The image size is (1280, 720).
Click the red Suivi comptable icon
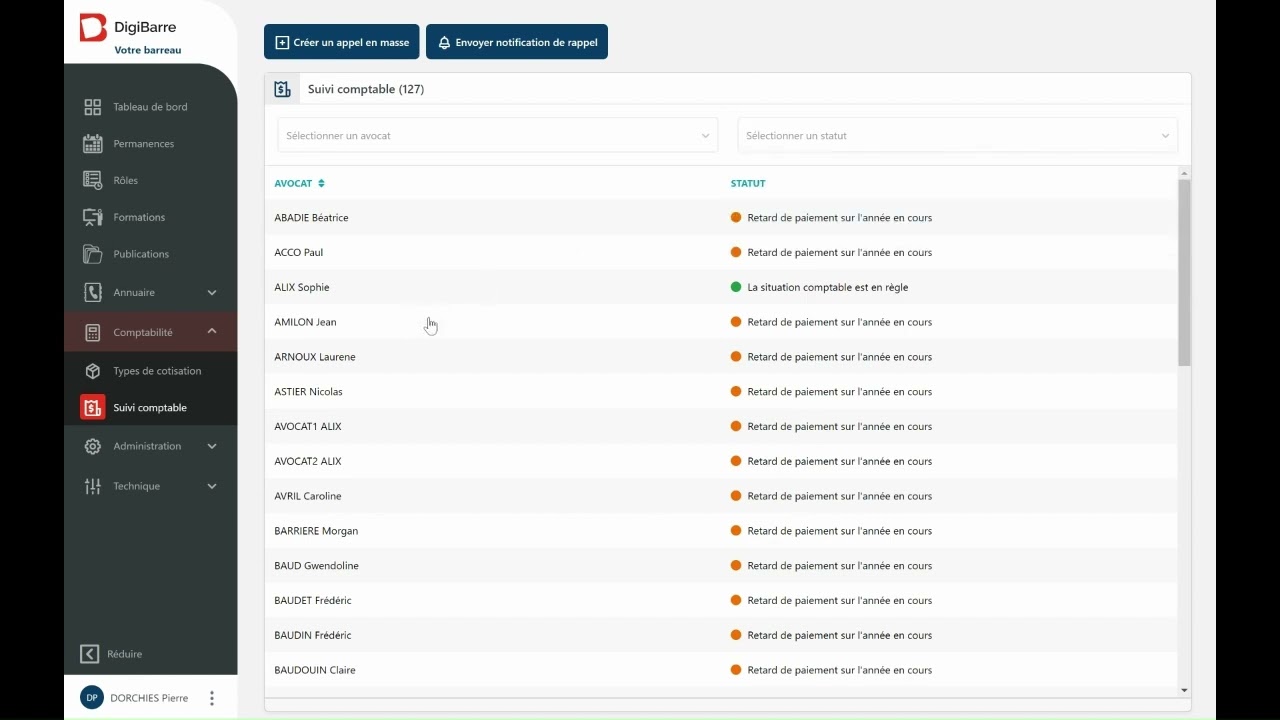[93, 408]
